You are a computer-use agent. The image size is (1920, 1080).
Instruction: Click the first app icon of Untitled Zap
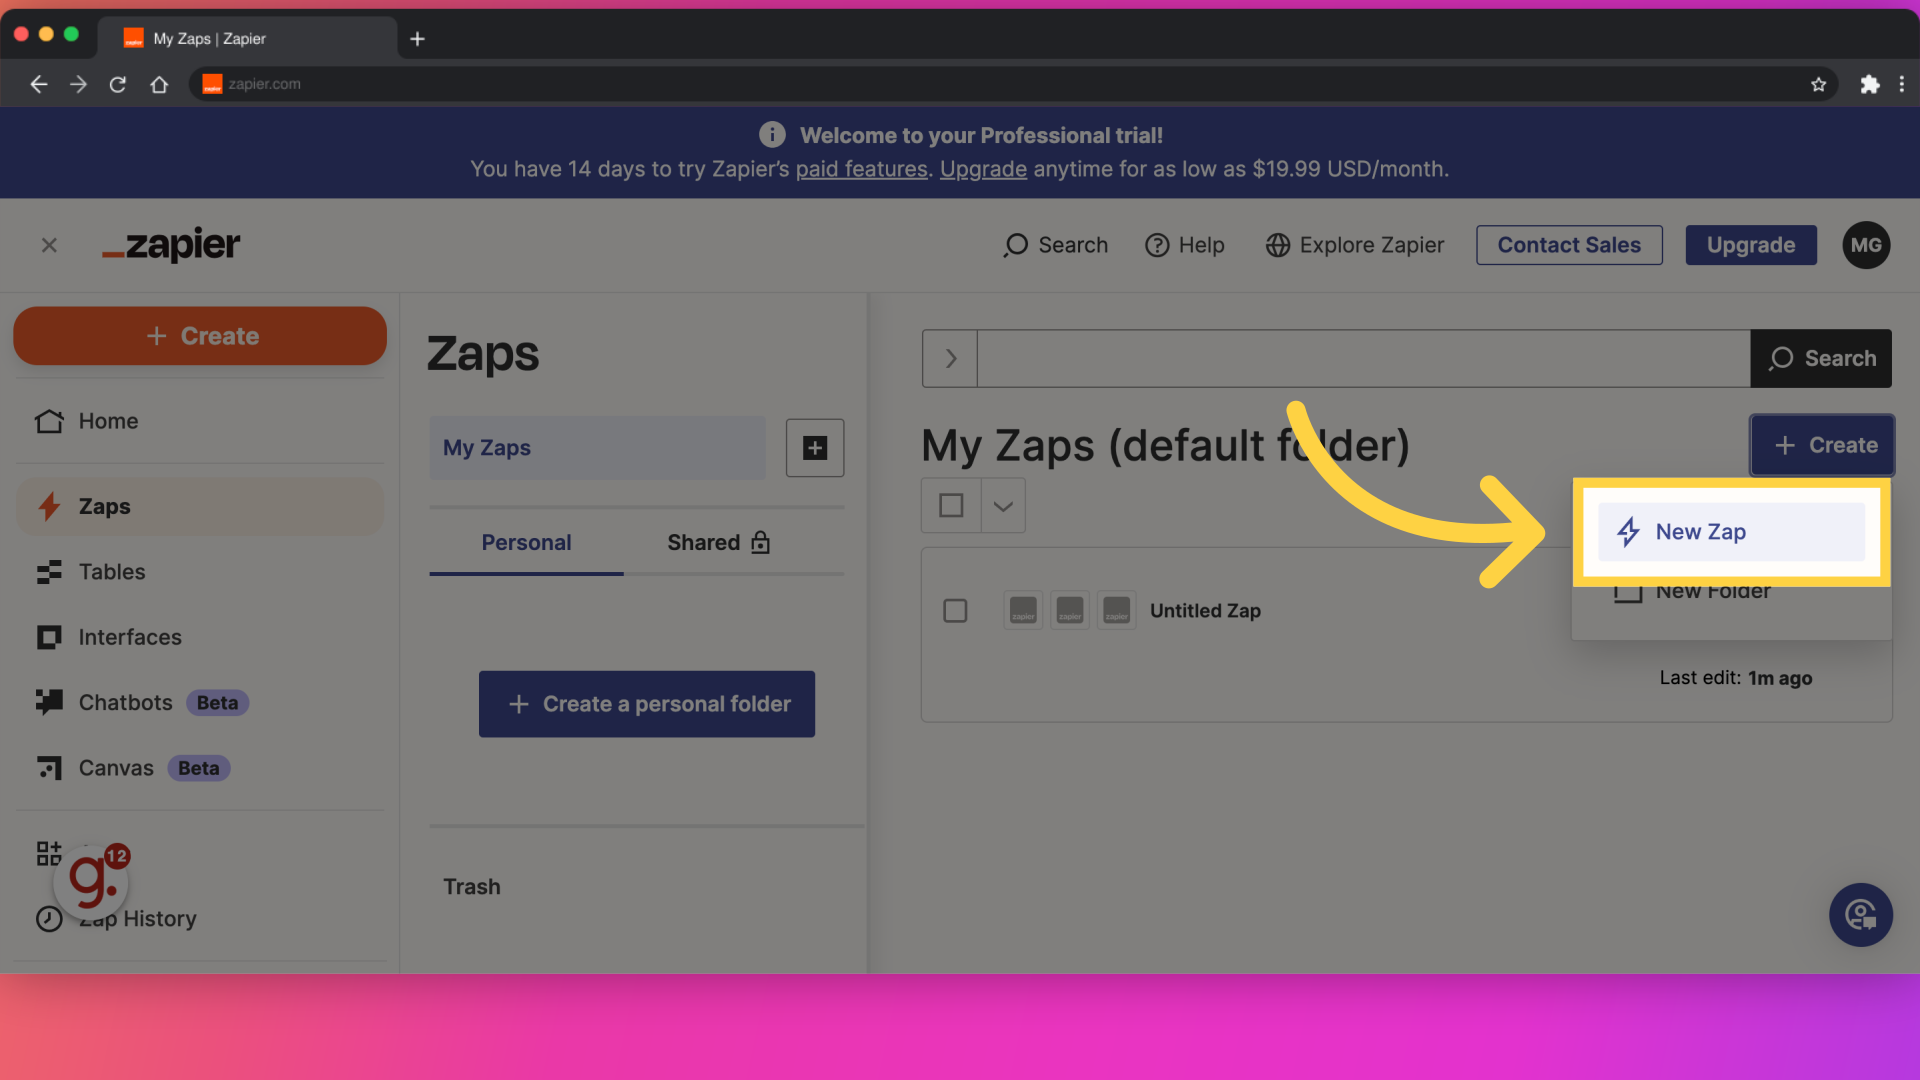pos(1023,610)
